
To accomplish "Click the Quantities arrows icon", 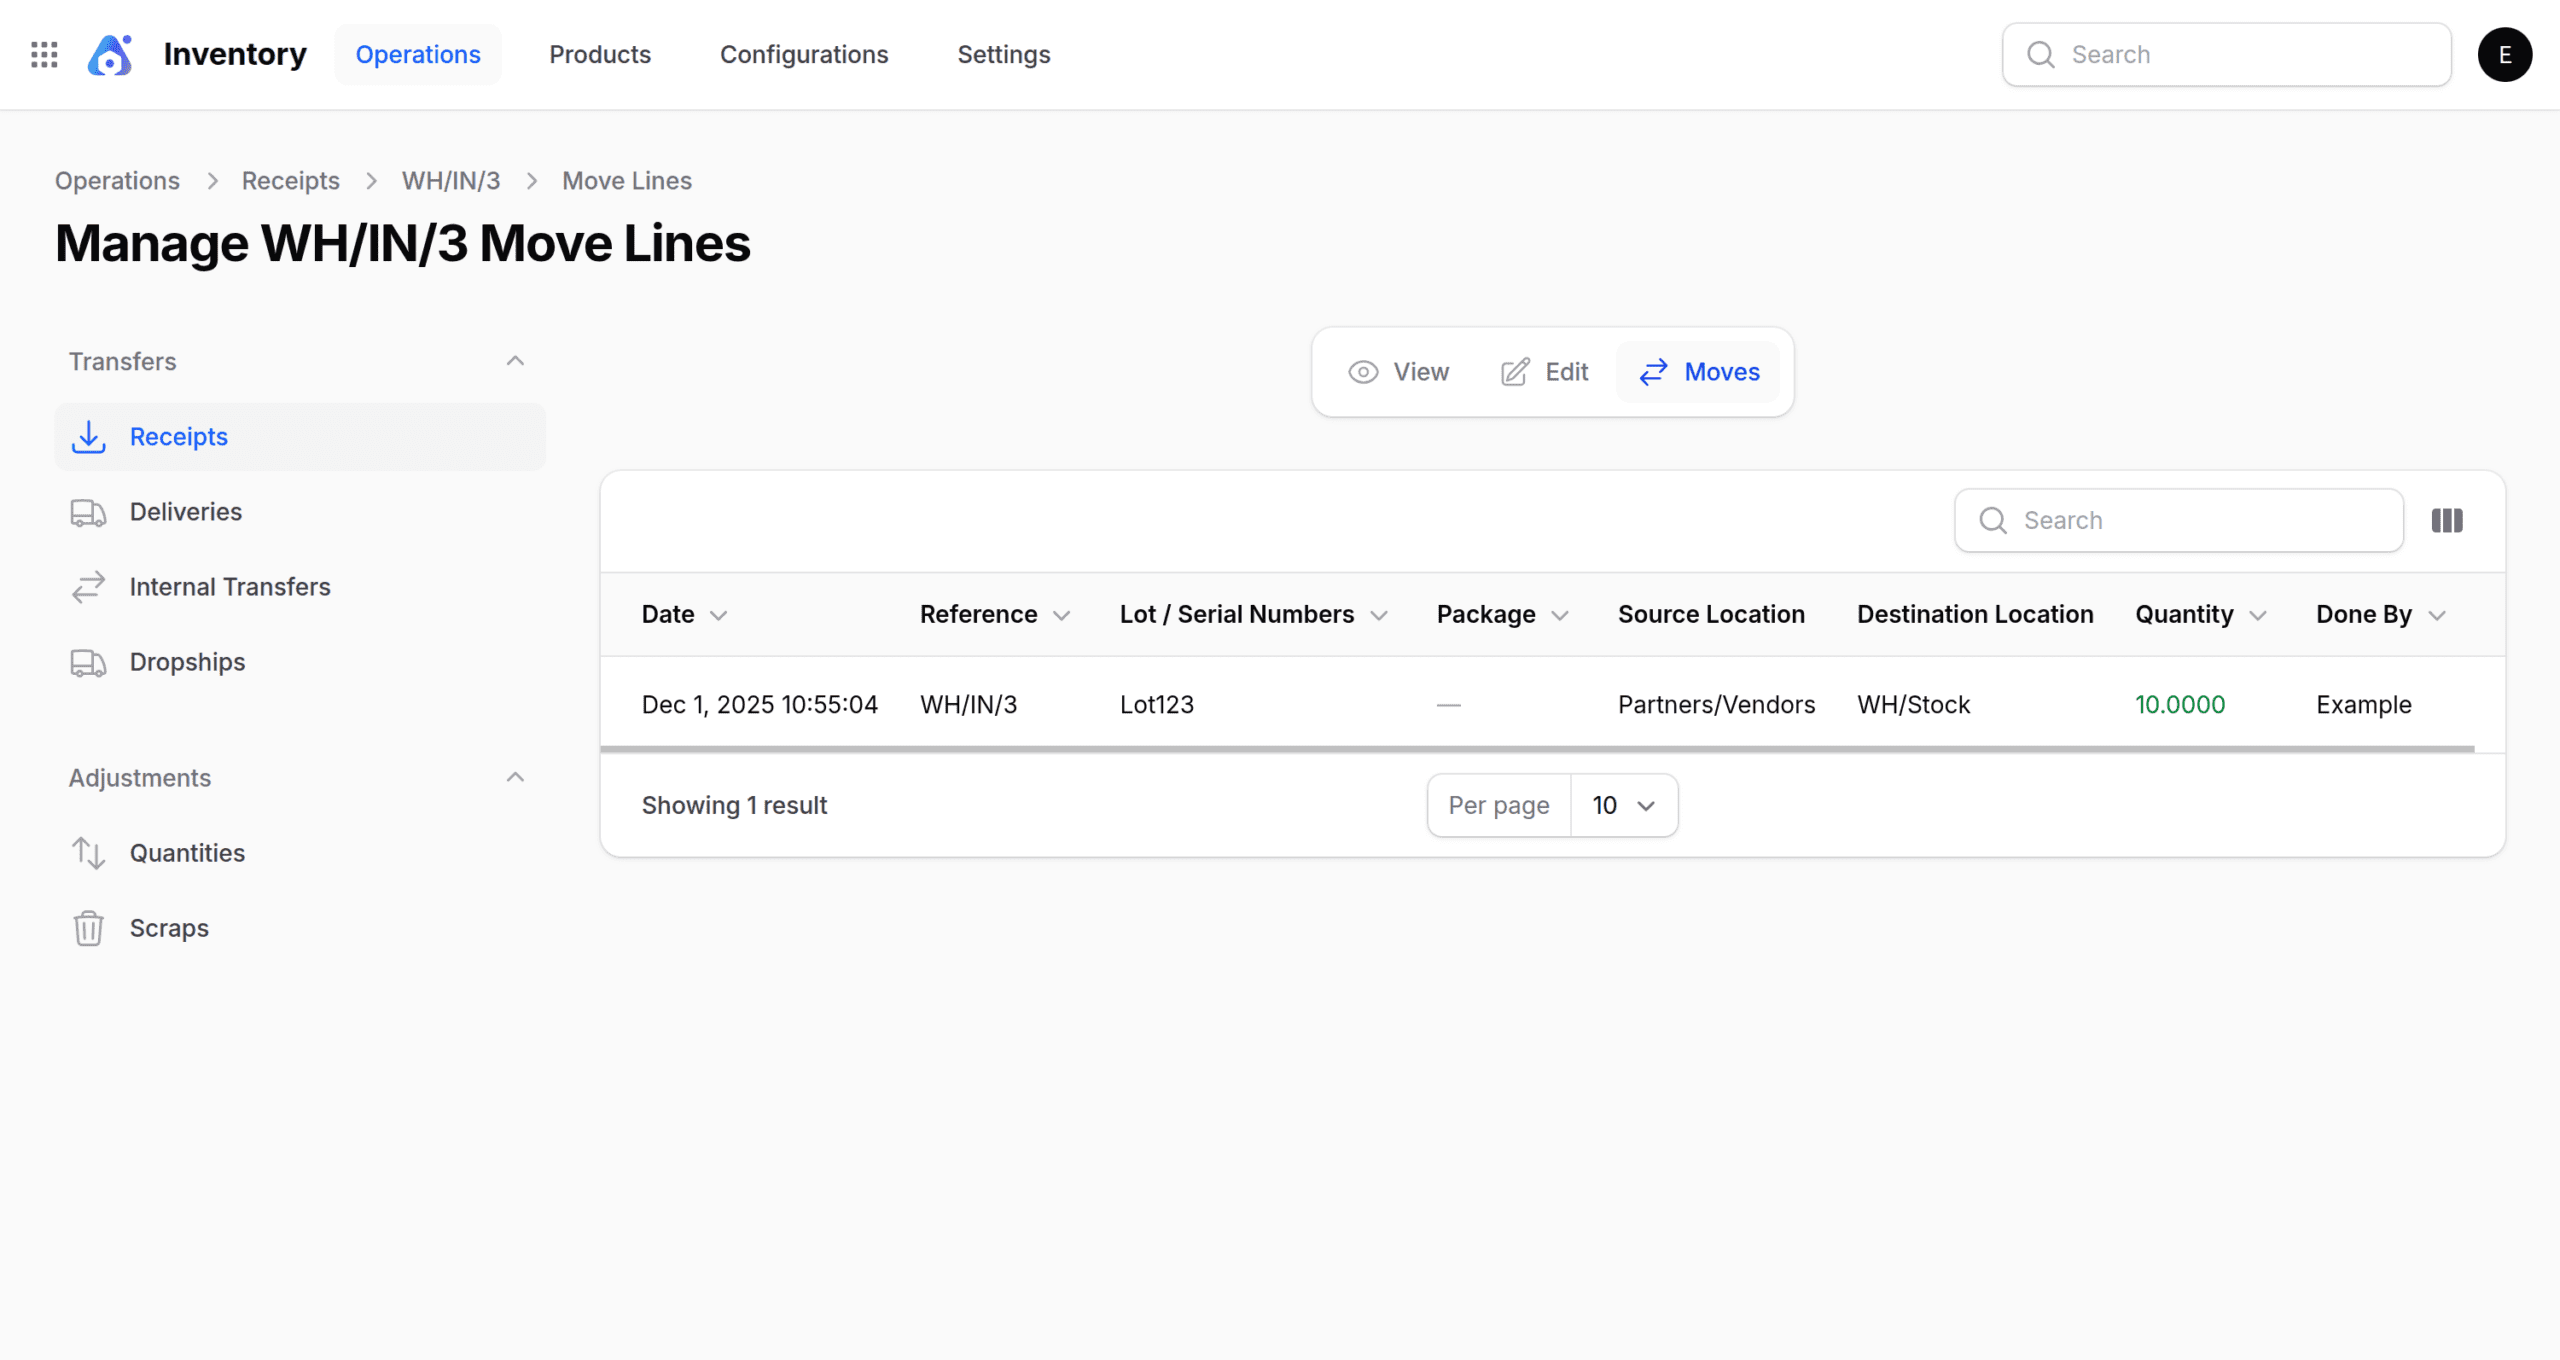I will click(x=88, y=853).
